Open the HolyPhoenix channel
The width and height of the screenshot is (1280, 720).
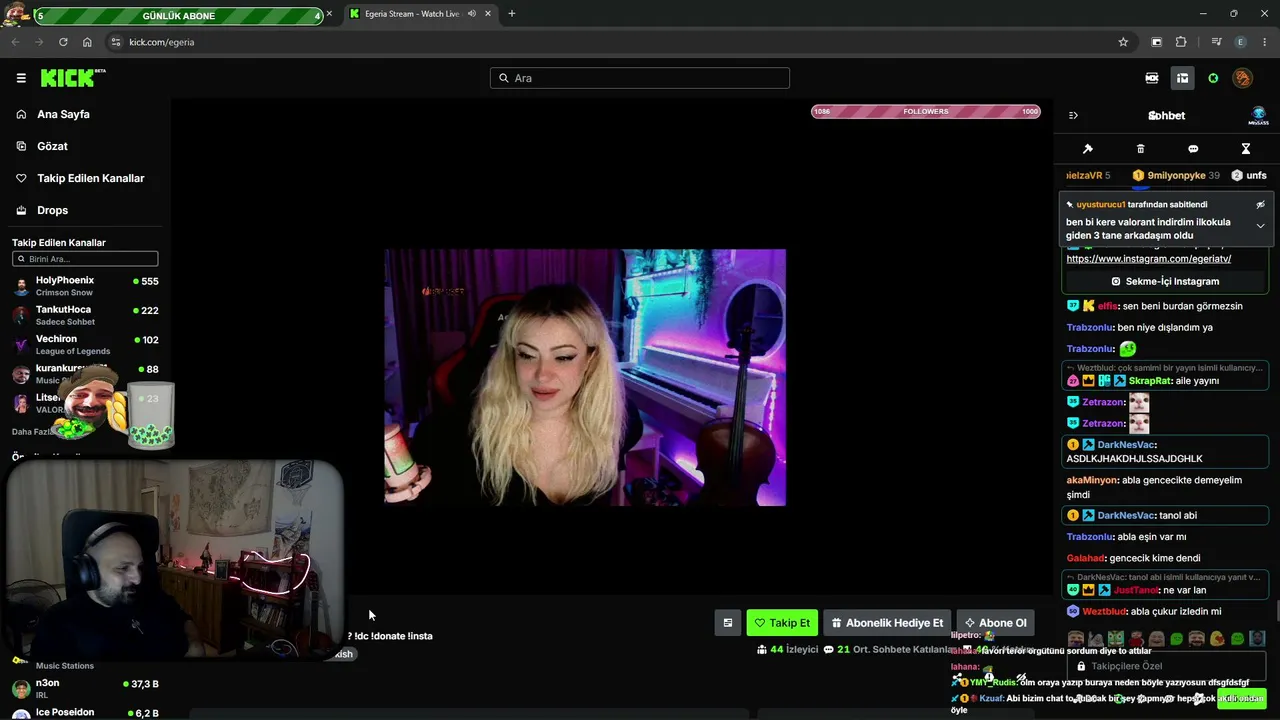(x=86, y=286)
